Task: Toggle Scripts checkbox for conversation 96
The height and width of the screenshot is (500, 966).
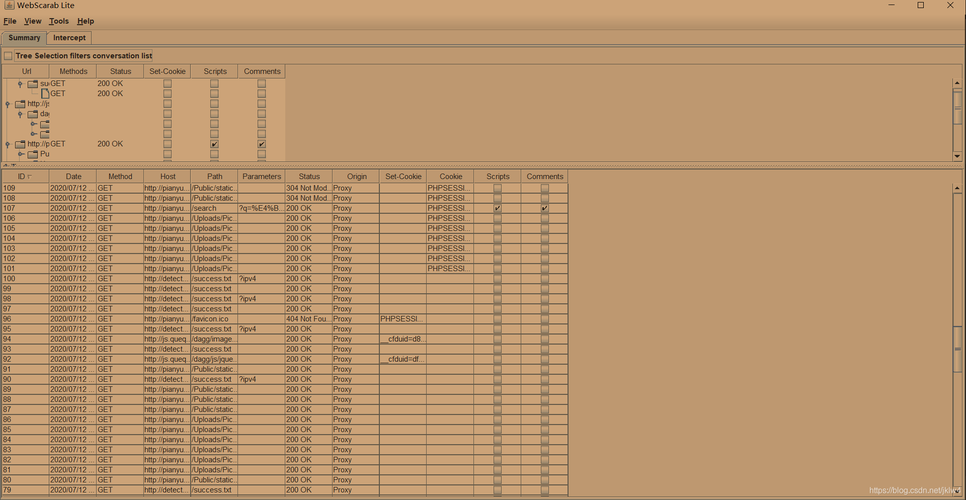Action: [497, 319]
